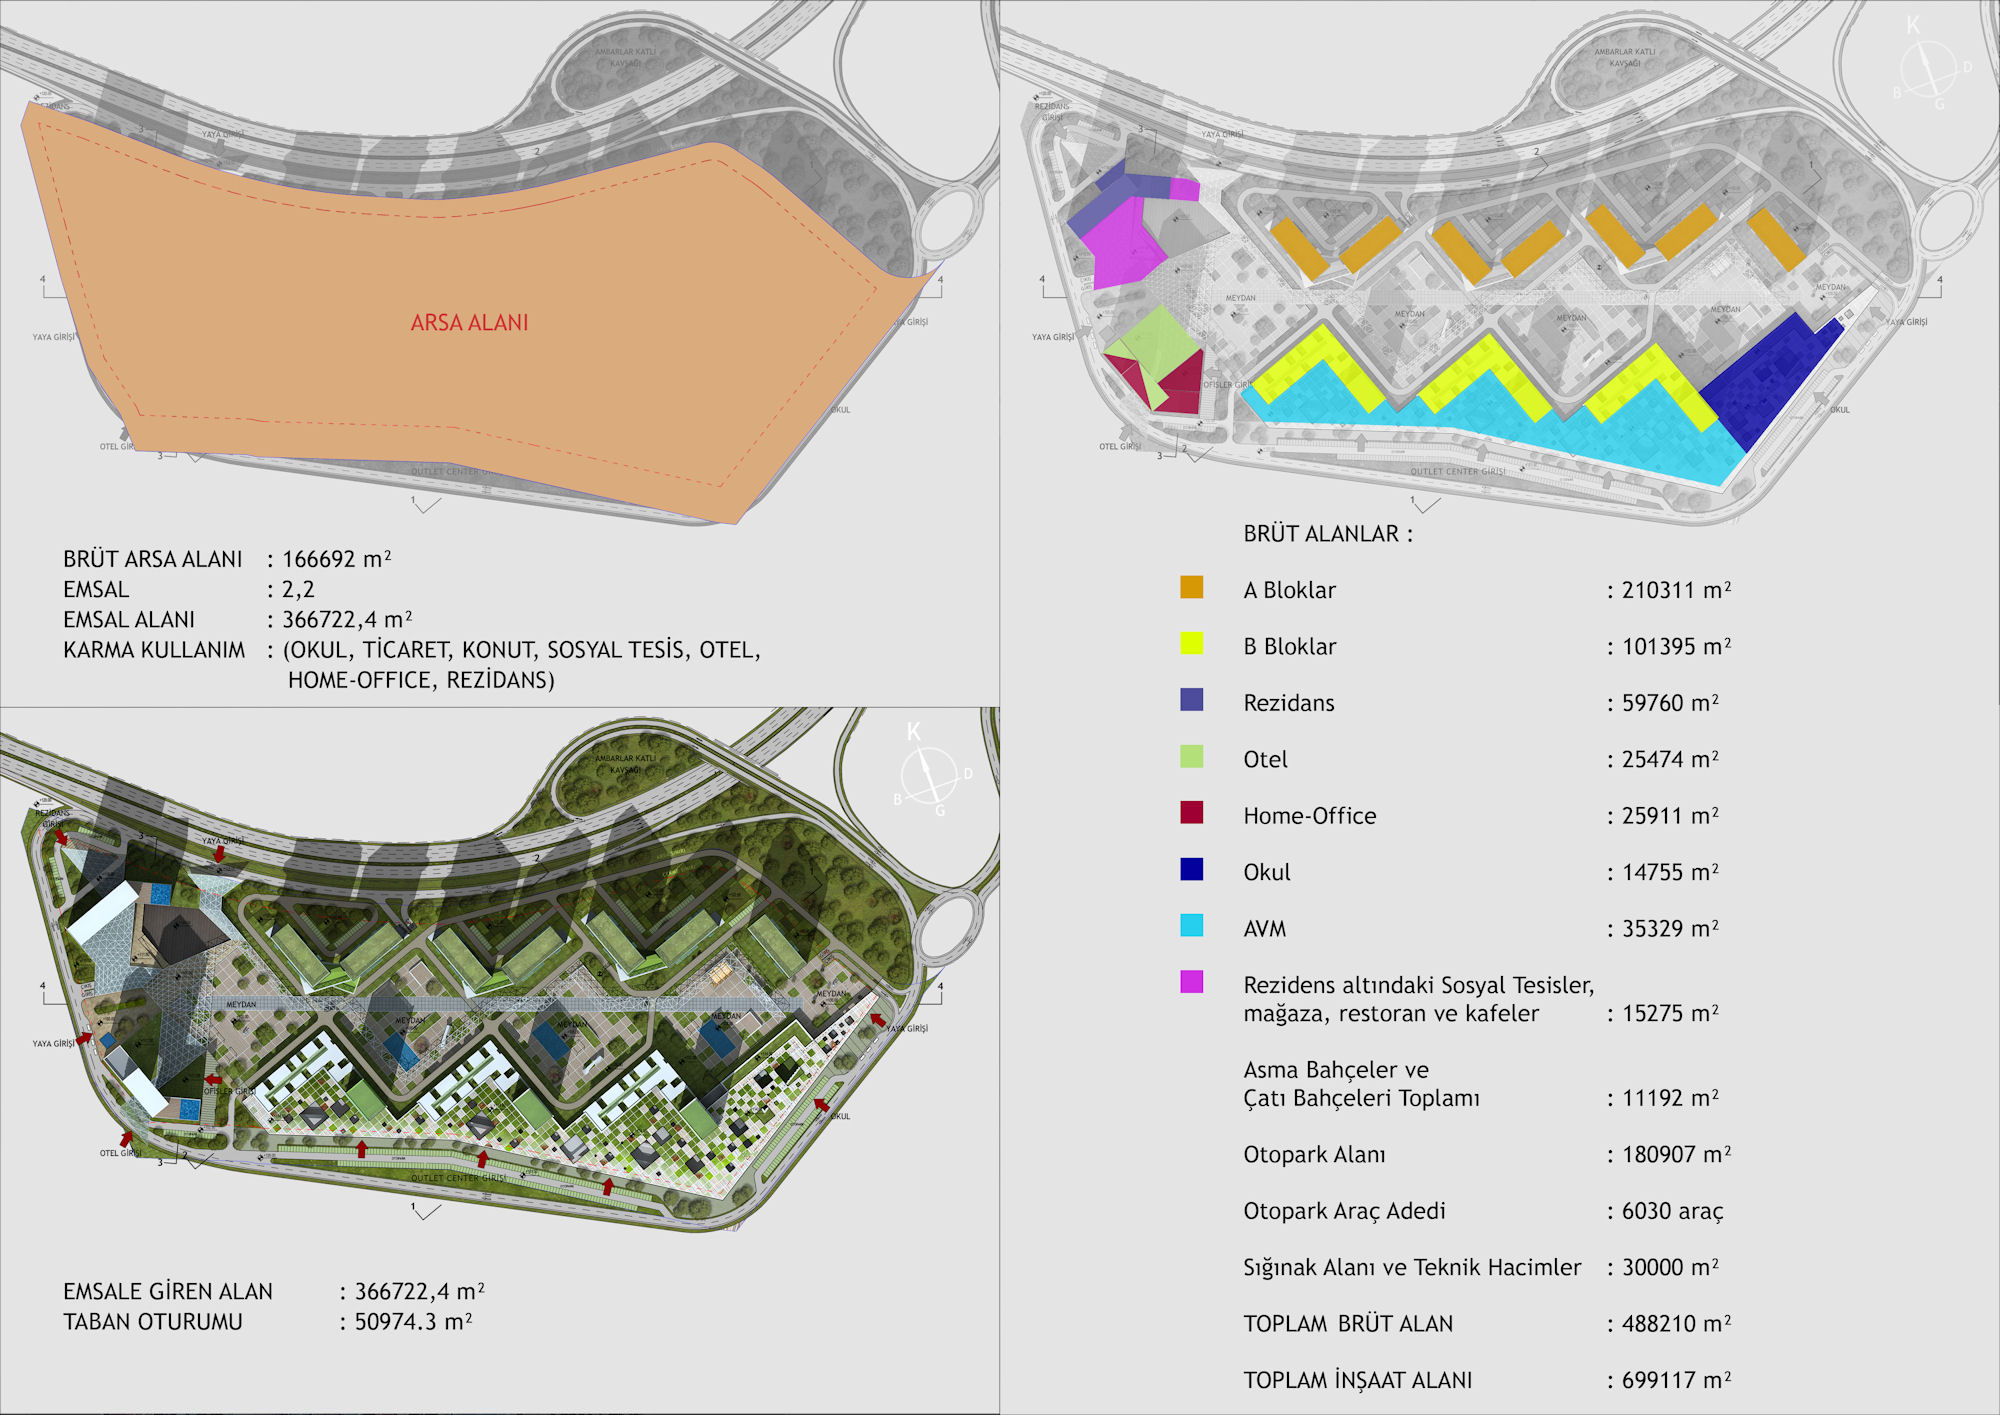Click the cyan AVM legend swatch
The width and height of the screenshot is (2000, 1415).
(x=1191, y=925)
